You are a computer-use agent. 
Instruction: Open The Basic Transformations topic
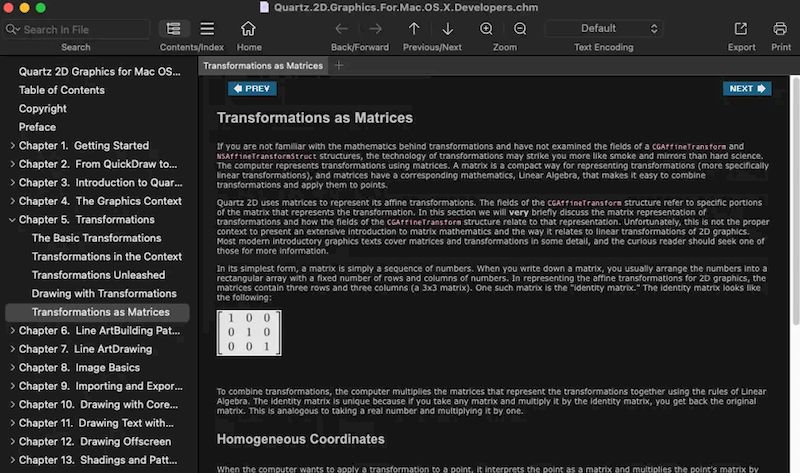(x=96, y=238)
